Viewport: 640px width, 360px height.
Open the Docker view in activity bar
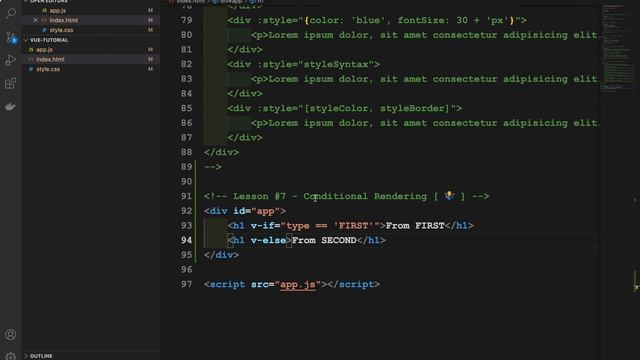pos(11,107)
